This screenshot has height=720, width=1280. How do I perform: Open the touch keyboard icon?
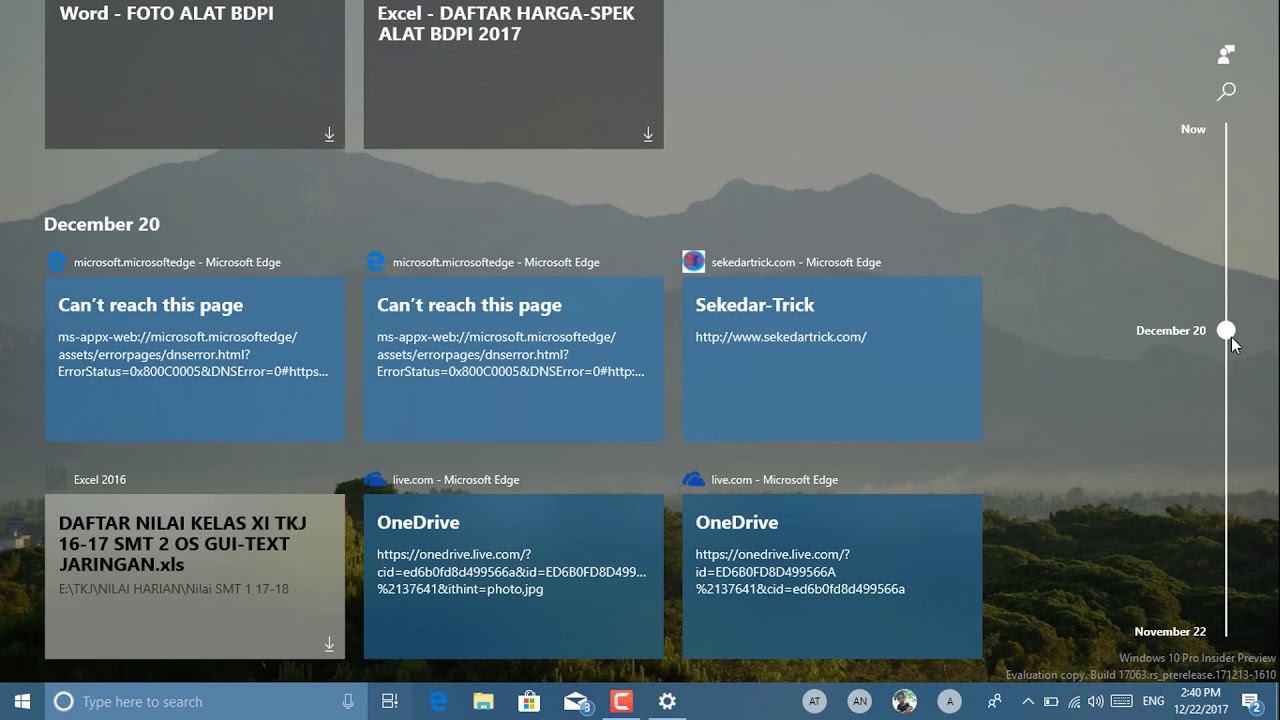click(1121, 702)
